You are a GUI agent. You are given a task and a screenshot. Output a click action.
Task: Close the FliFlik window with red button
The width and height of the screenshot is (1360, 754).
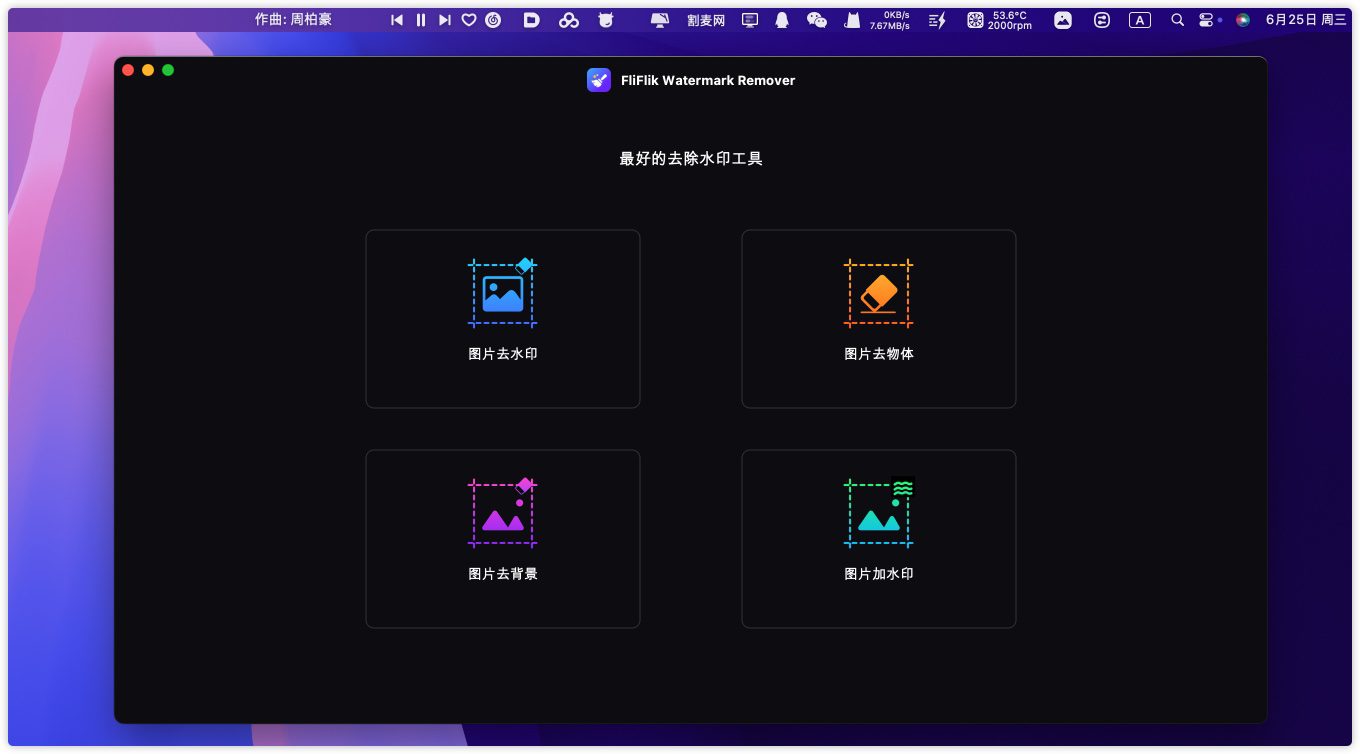[128, 70]
